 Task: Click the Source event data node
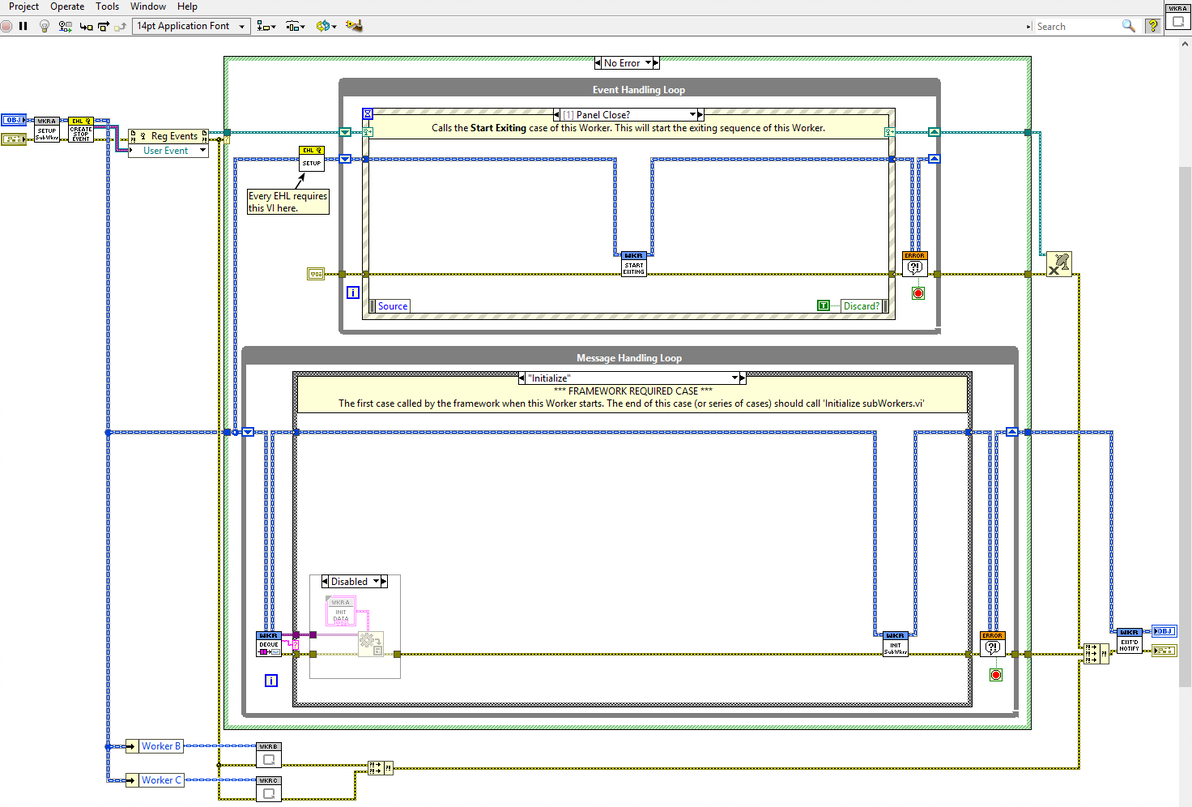392,306
